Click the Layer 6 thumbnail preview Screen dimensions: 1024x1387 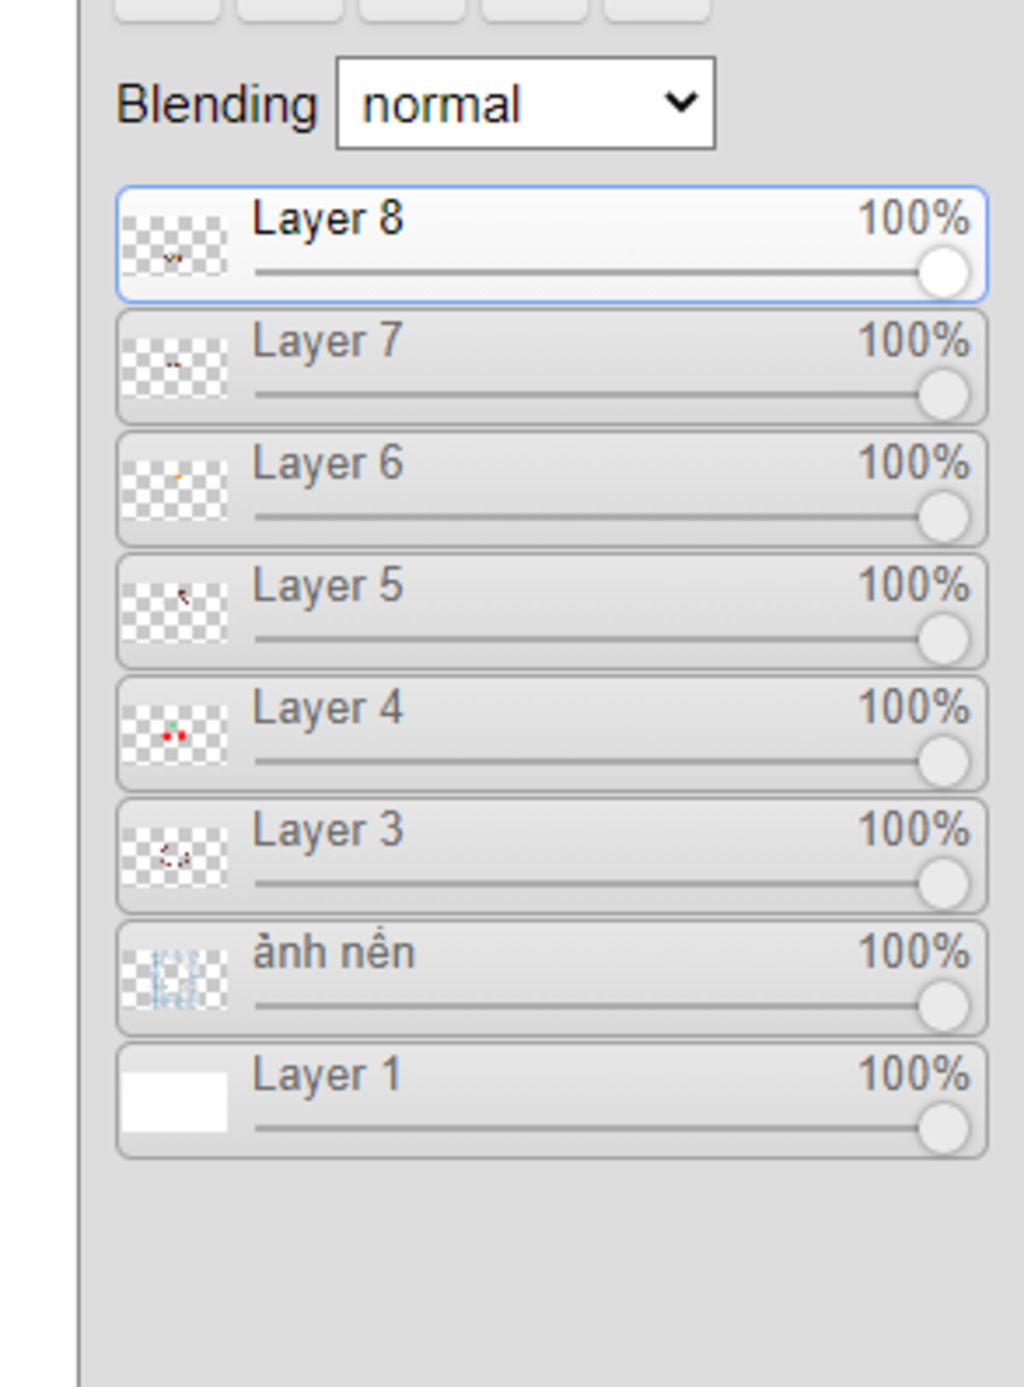click(174, 489)
